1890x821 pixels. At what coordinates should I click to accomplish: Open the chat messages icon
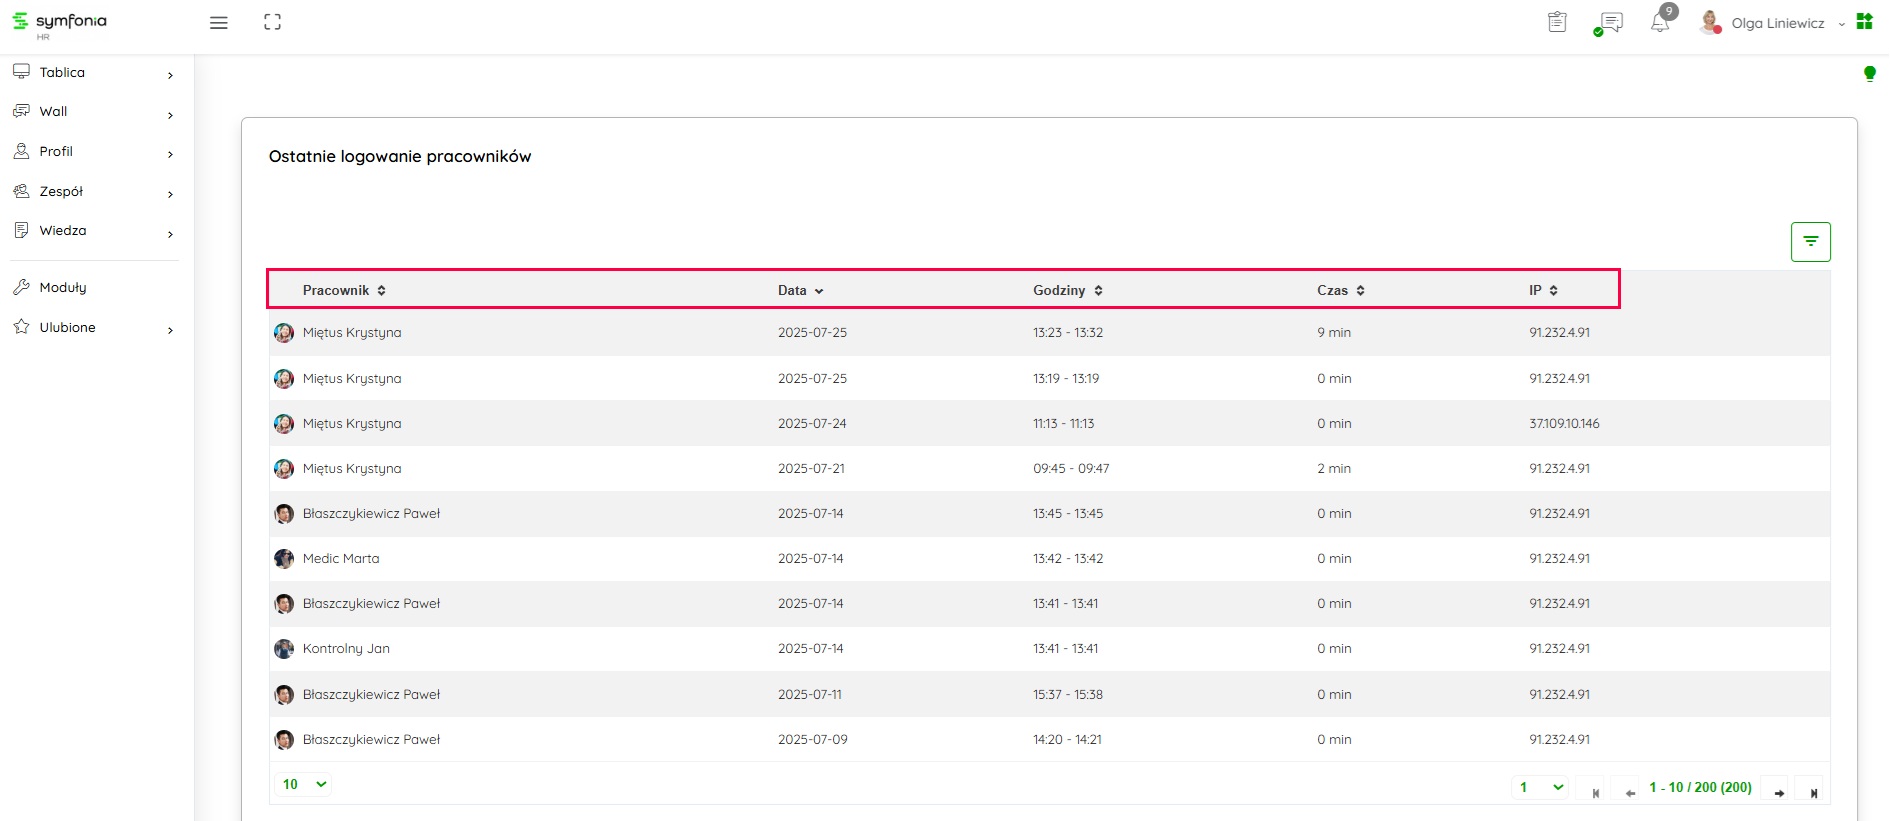pyautogui.click(x=1609, y=23)
